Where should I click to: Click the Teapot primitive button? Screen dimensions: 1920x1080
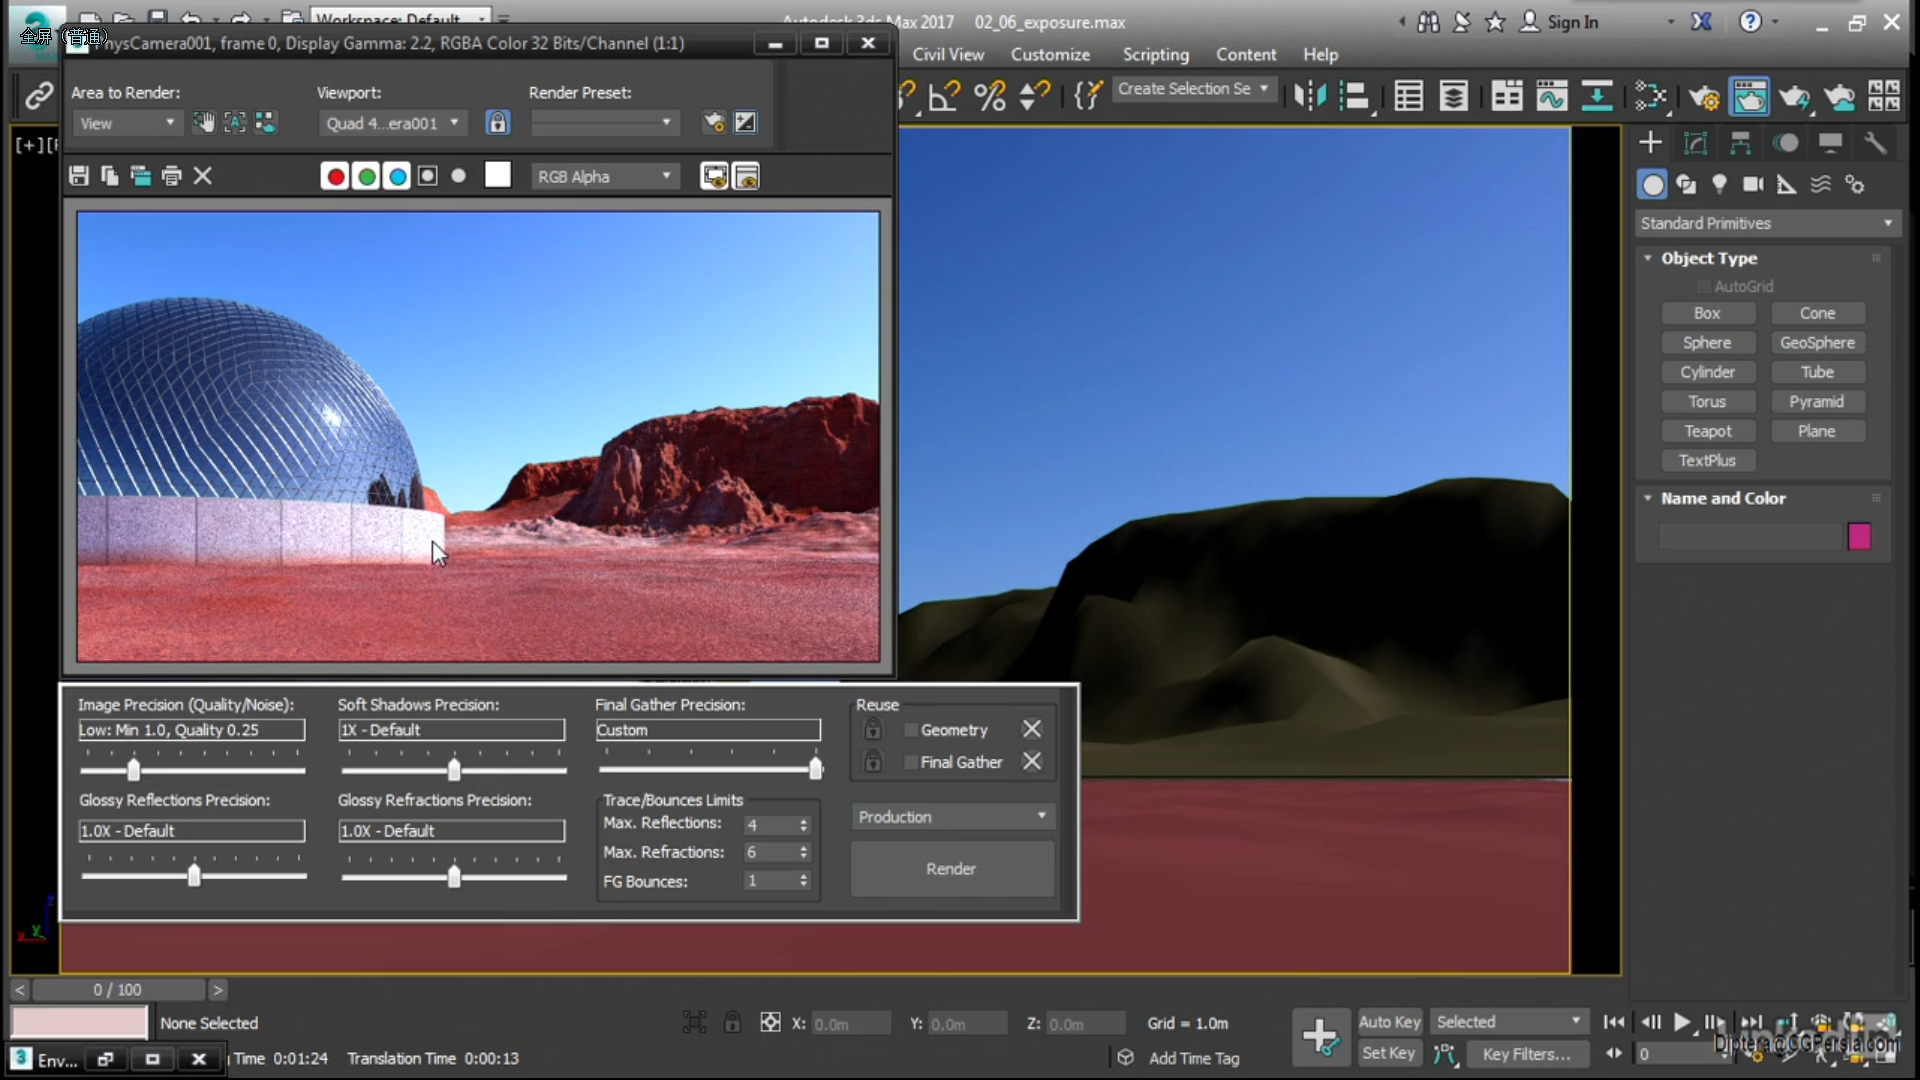pyautogui.click(x=1708, y=431)
